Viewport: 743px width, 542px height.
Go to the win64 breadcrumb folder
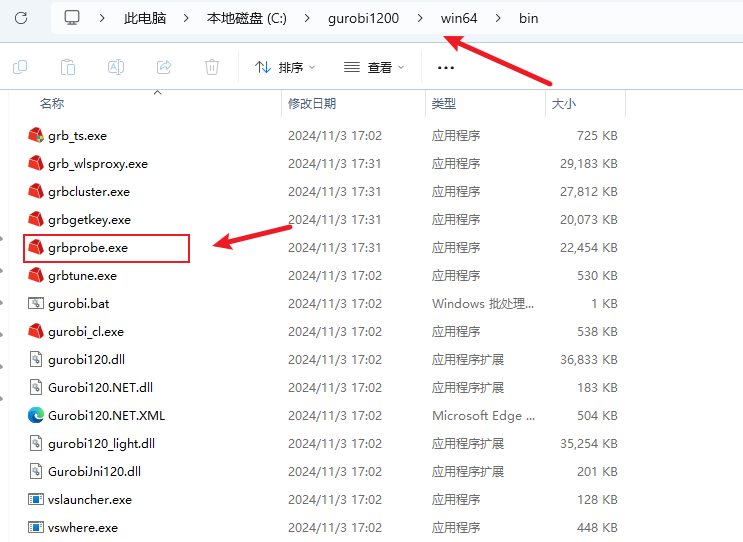pyautogui.click(x=459, y=18)
